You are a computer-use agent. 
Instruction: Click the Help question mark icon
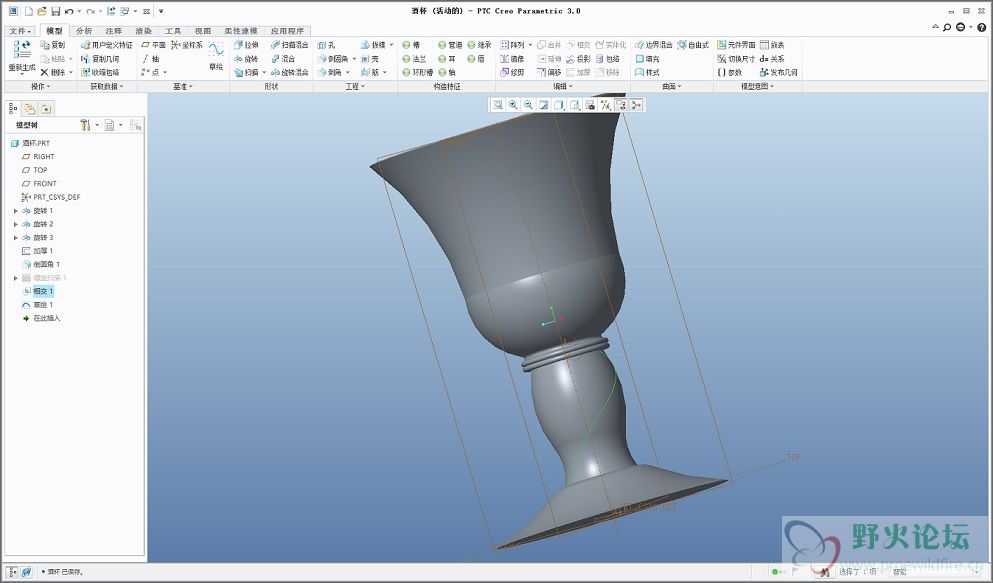tap(982, 27)
